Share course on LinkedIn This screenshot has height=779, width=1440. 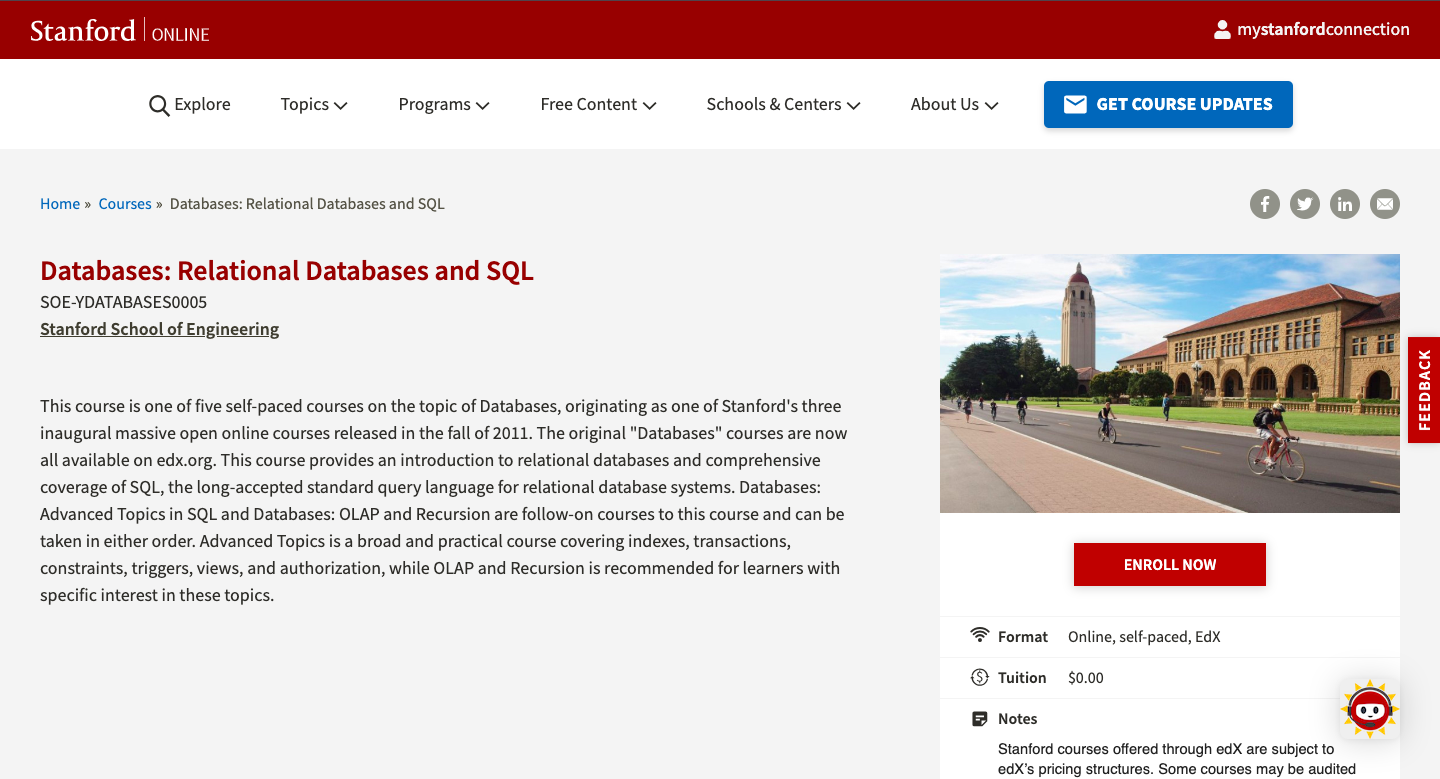click(1345, 204)
